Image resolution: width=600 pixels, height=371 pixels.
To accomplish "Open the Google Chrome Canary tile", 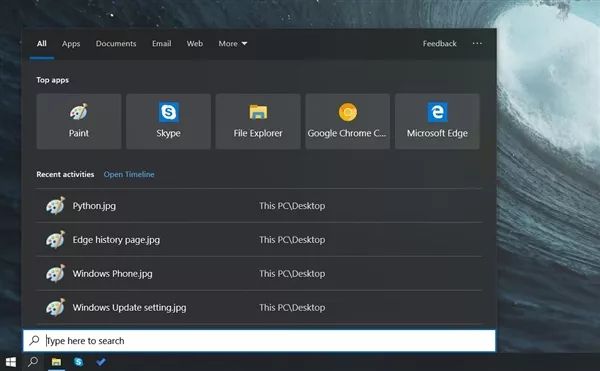I will point(347,121).
